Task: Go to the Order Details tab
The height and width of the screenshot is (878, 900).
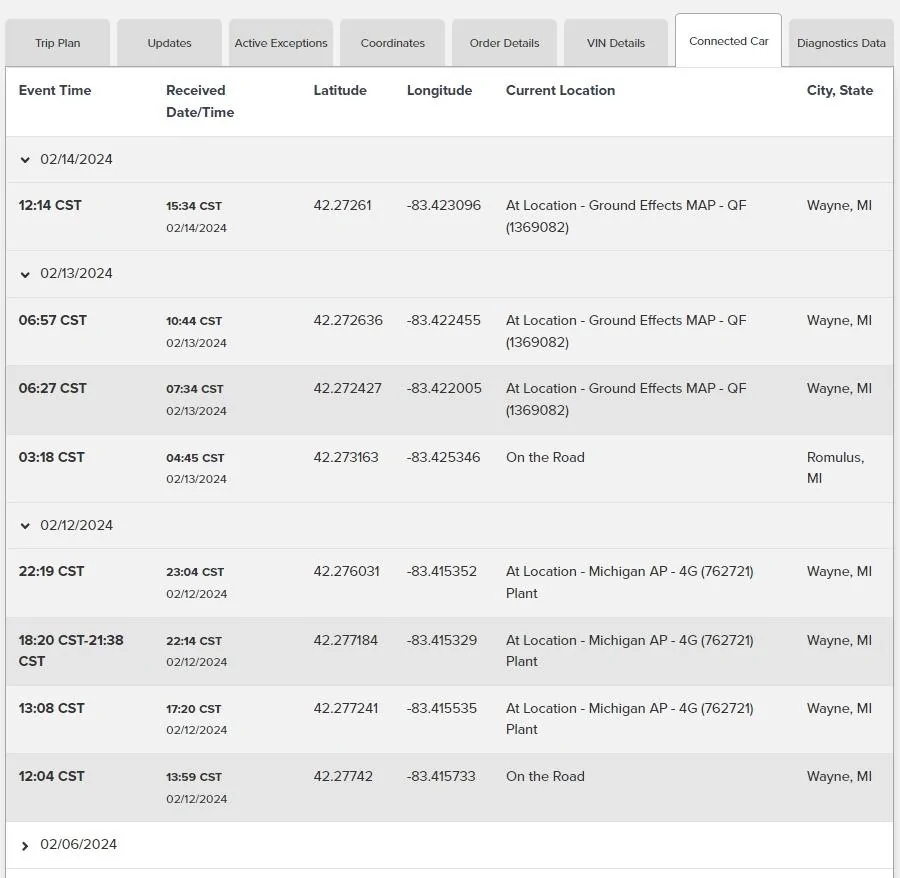Action: point(505,43)
